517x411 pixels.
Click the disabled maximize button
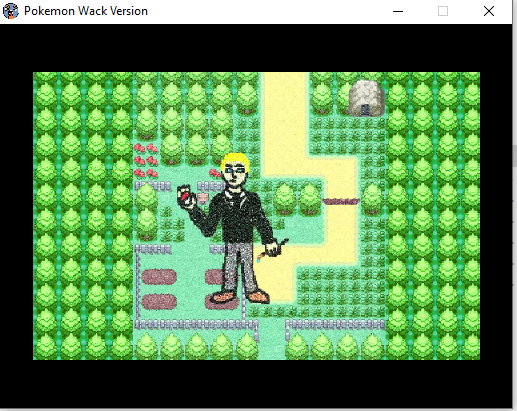[443, 11]
